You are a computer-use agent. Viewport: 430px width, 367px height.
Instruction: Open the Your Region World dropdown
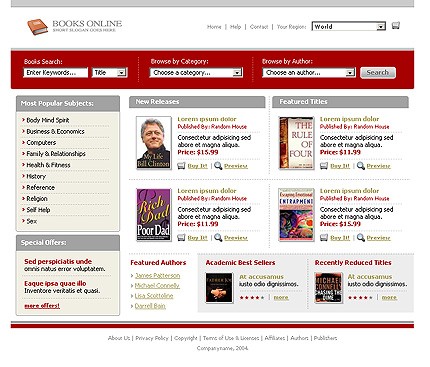pos(349,26)
